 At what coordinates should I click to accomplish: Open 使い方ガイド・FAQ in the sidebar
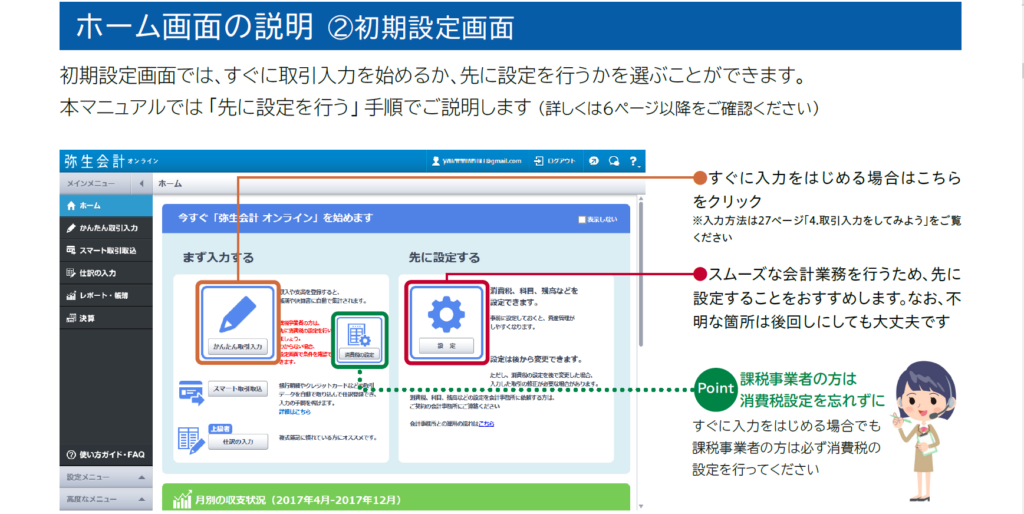point(106,455)
